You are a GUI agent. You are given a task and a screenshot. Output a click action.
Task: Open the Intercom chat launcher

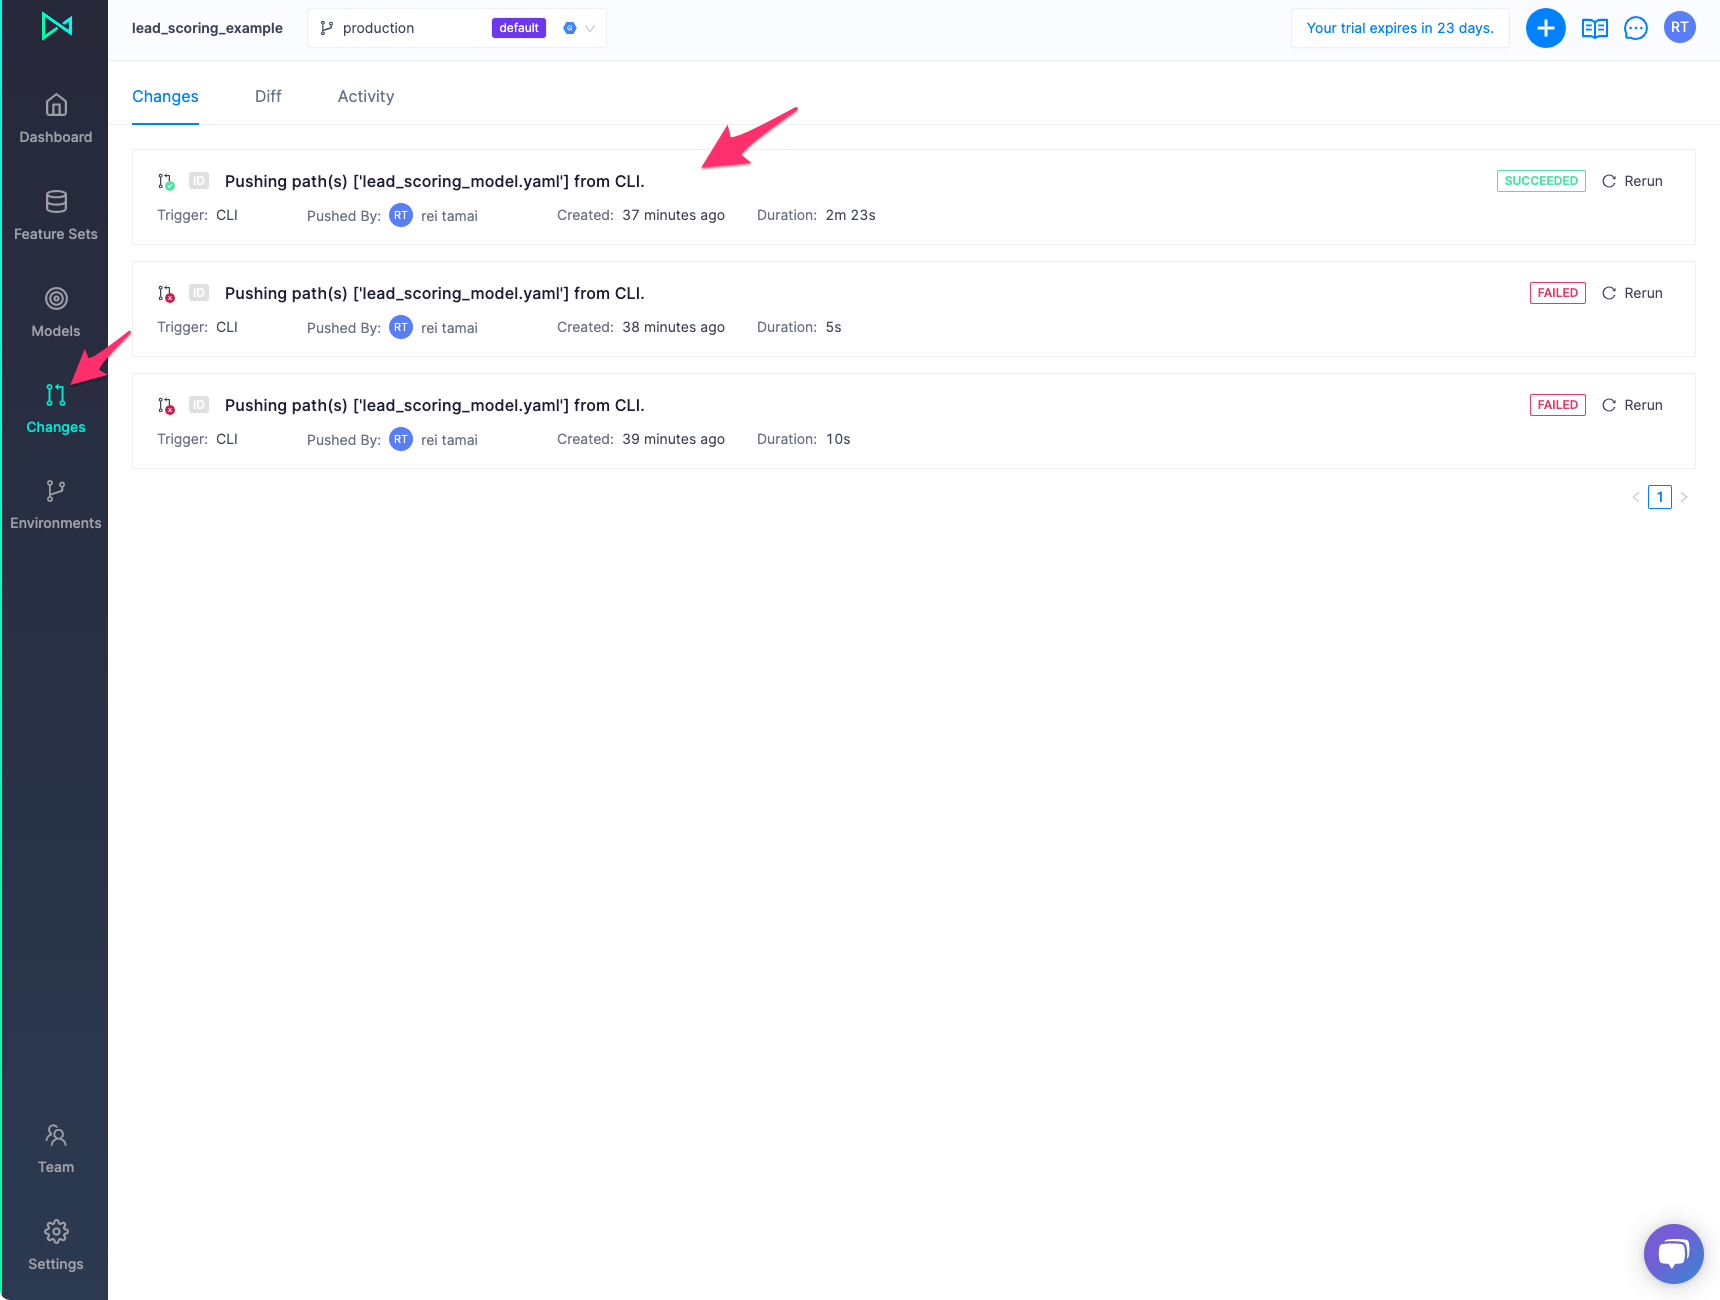[x=1674, y=1254]
